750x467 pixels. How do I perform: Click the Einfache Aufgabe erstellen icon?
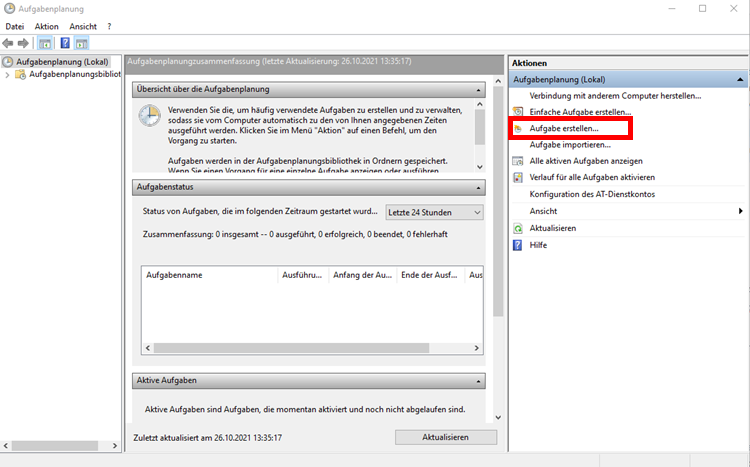pos(518,111)
